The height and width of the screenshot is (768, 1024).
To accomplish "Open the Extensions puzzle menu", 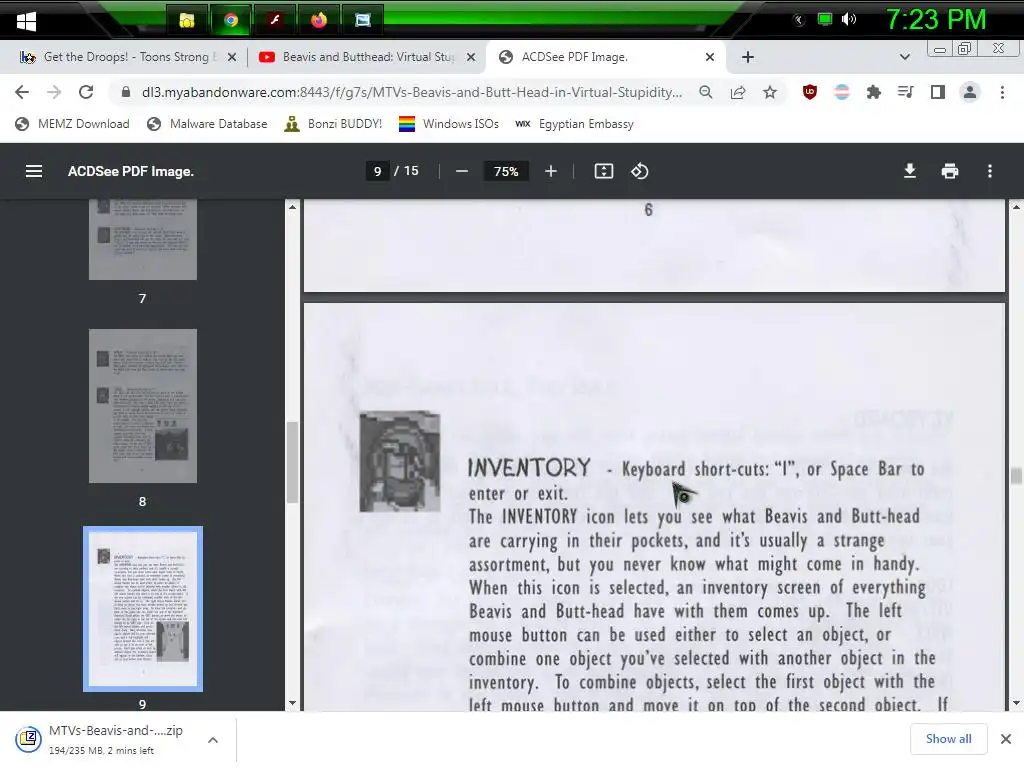I will point(874,92).
